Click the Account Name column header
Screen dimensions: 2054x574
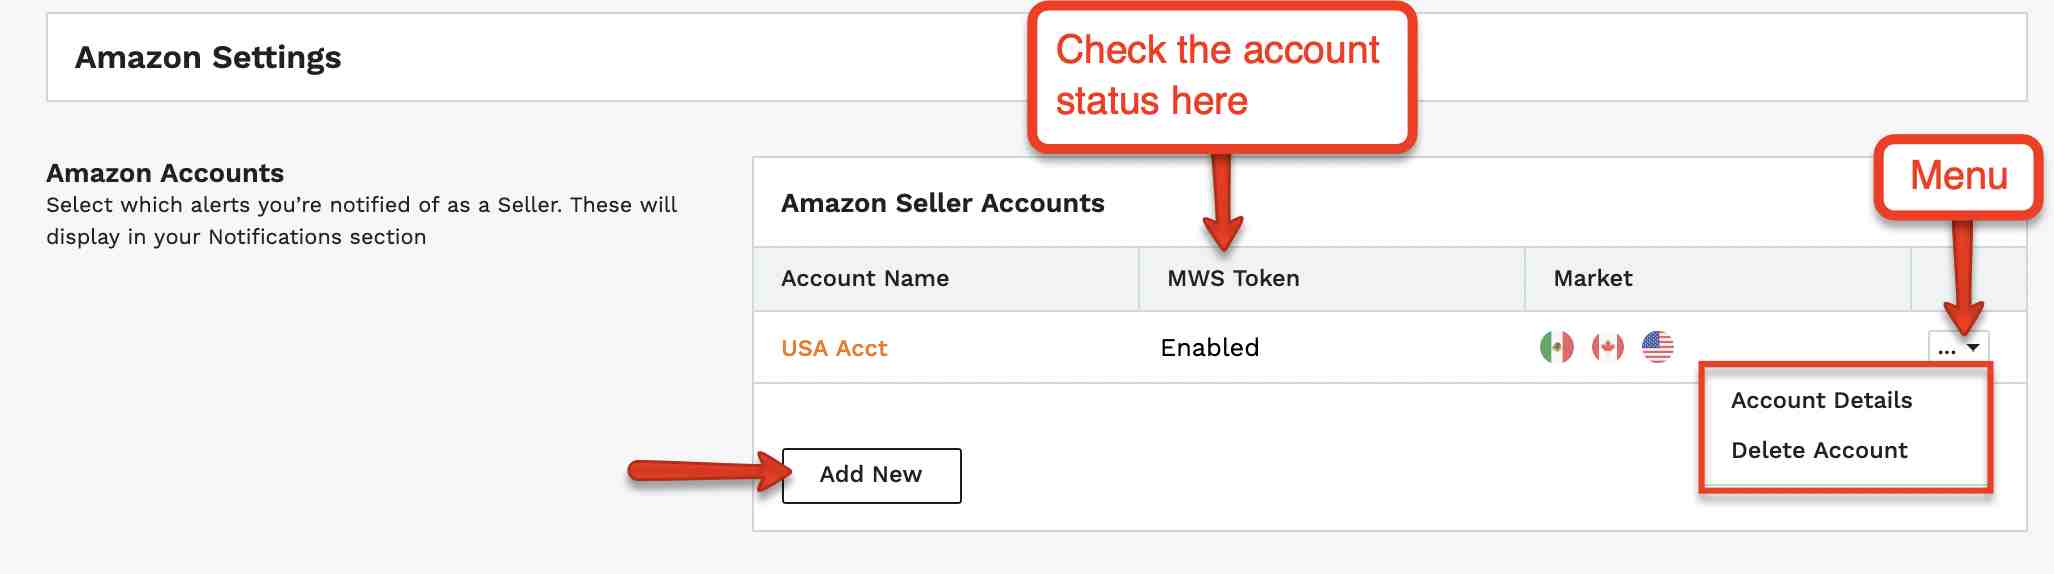click(x=865, y=278)
